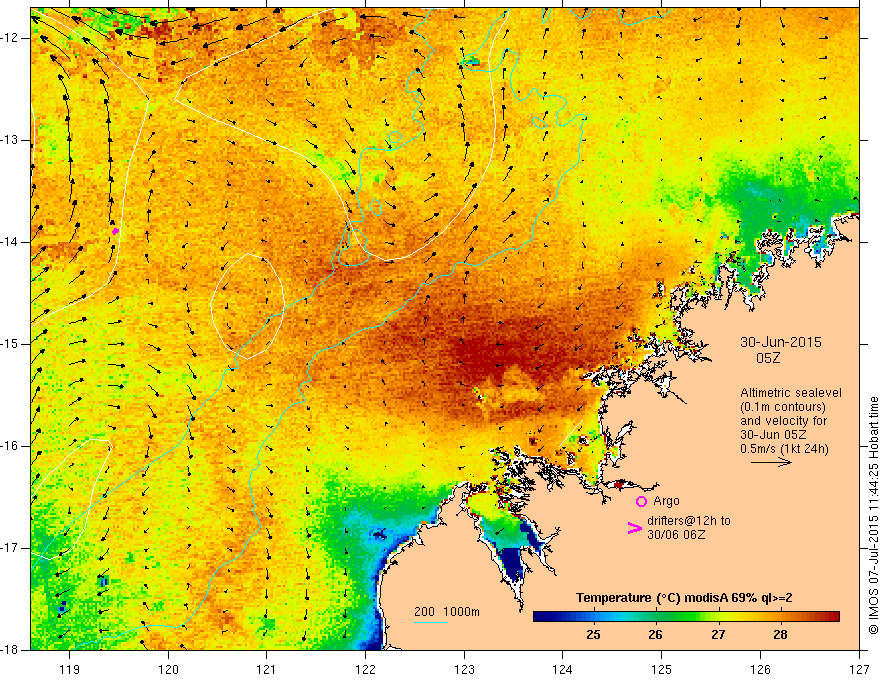
Task: Click the 'and velocity for' legend line
Action: [x=783, y=421]
